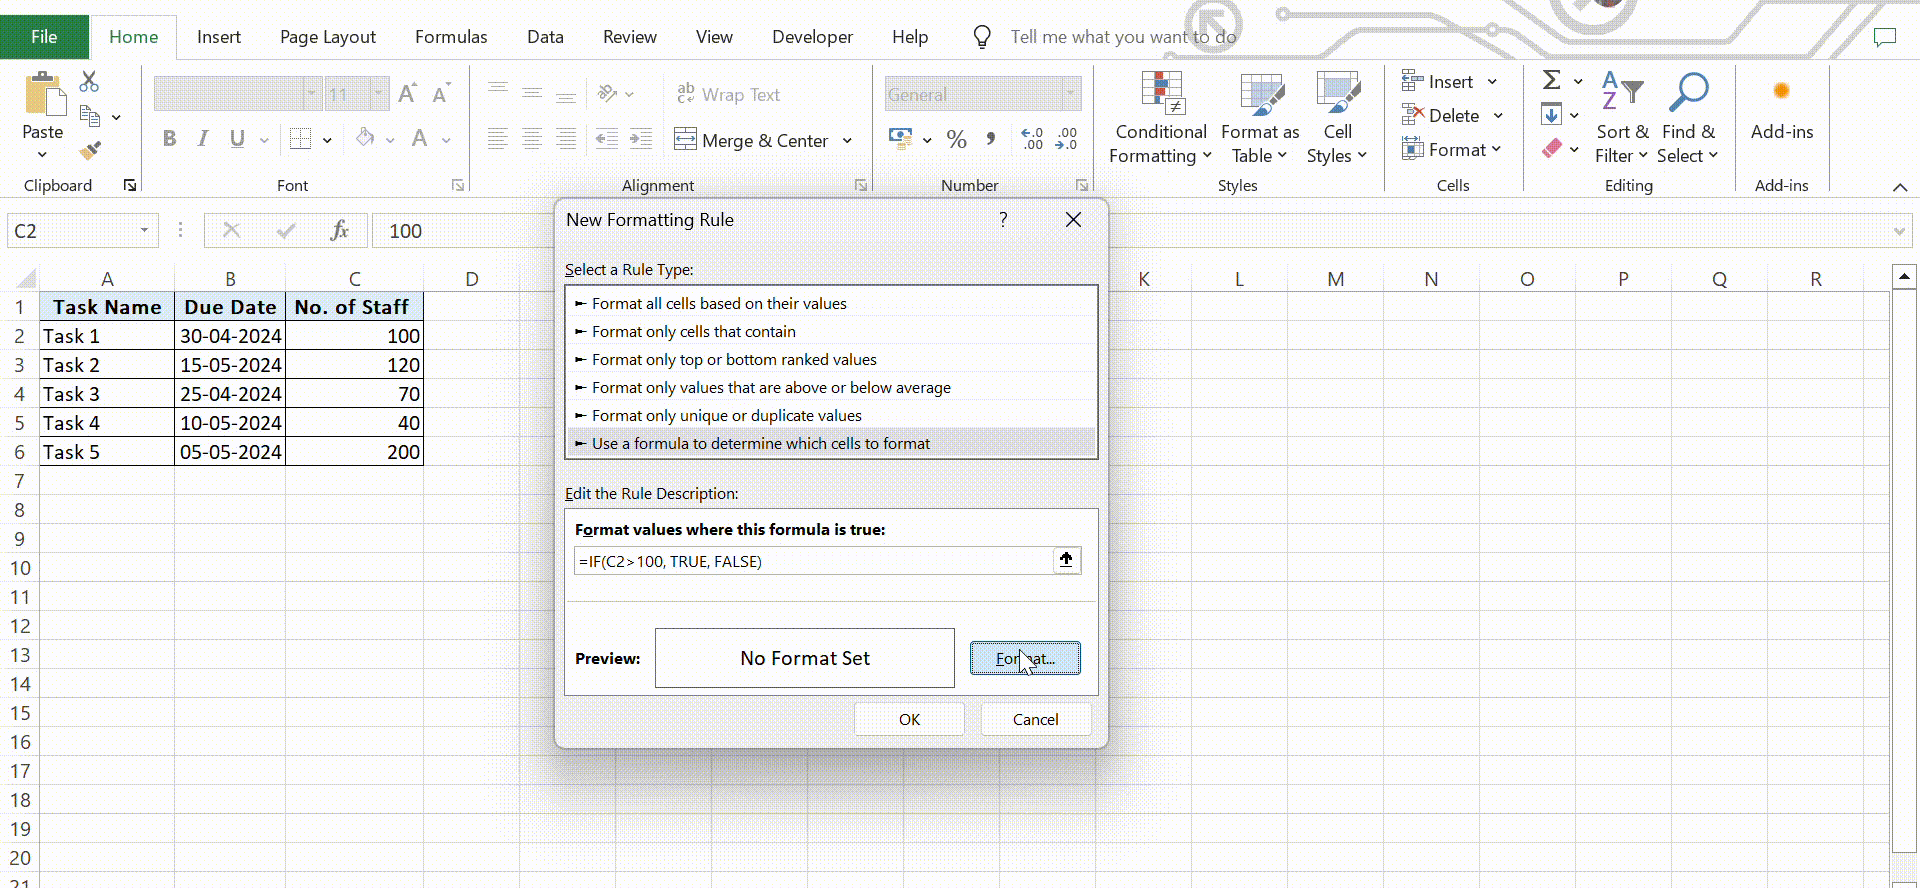Image resolution: width=1920 pixels, height=888 pixels.
Task: Click the collapse dialog range selector icon
Action: (x=1066, y=560)
